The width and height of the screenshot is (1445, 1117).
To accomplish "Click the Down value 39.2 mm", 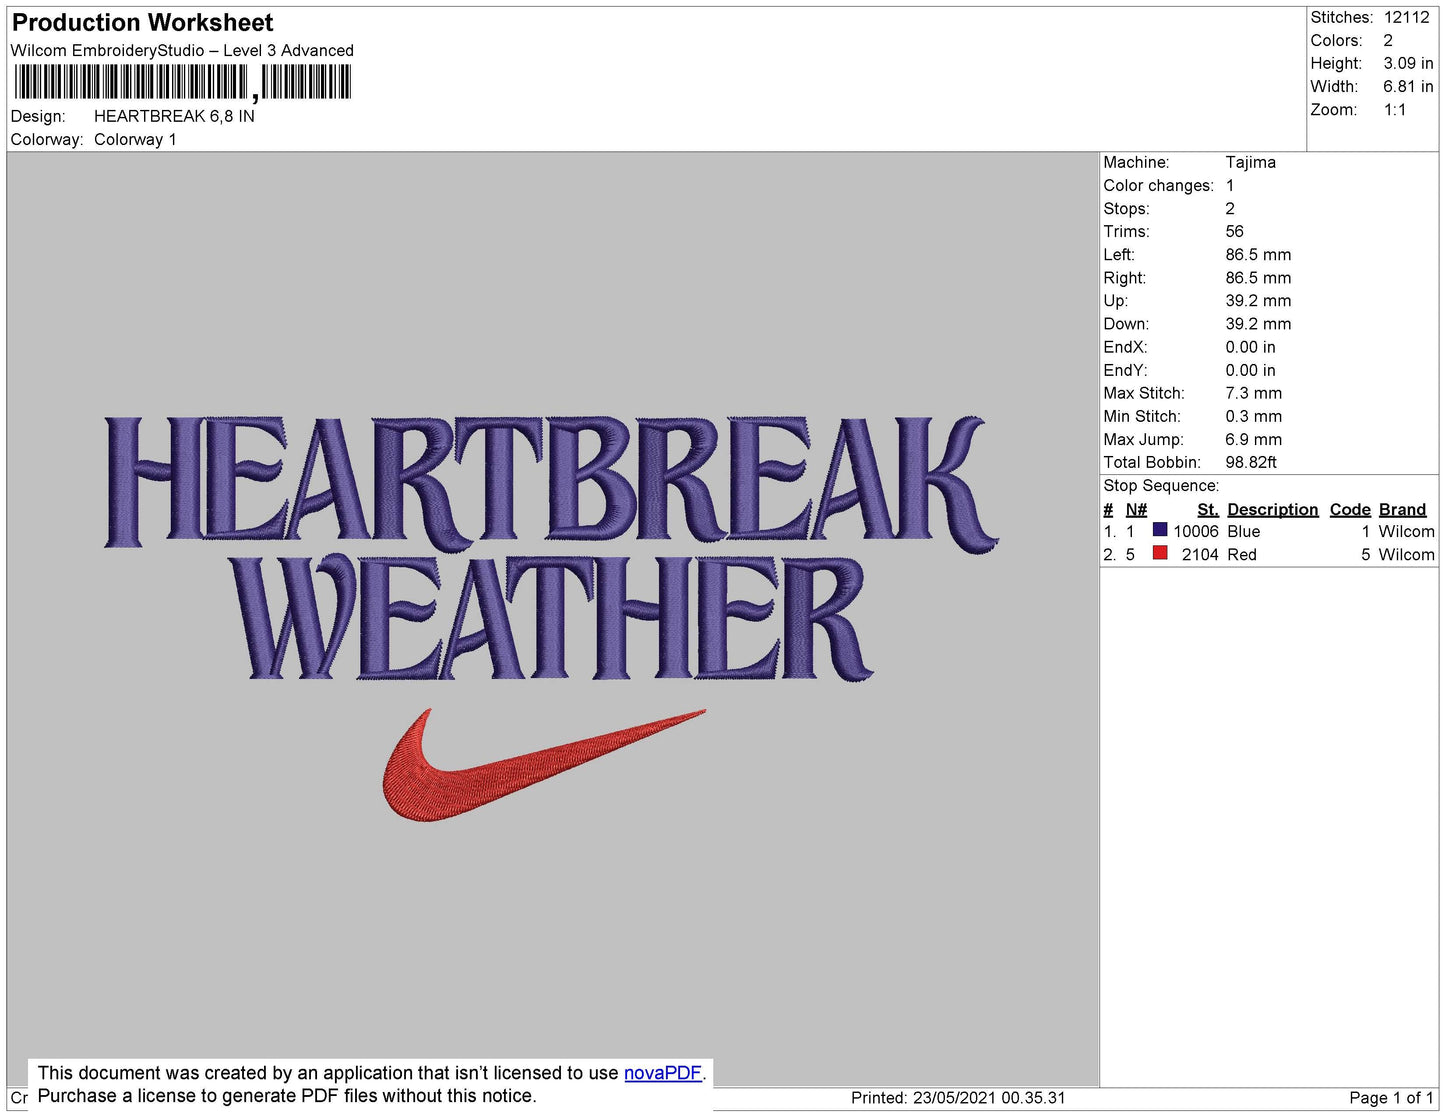I will (1258, 323).
